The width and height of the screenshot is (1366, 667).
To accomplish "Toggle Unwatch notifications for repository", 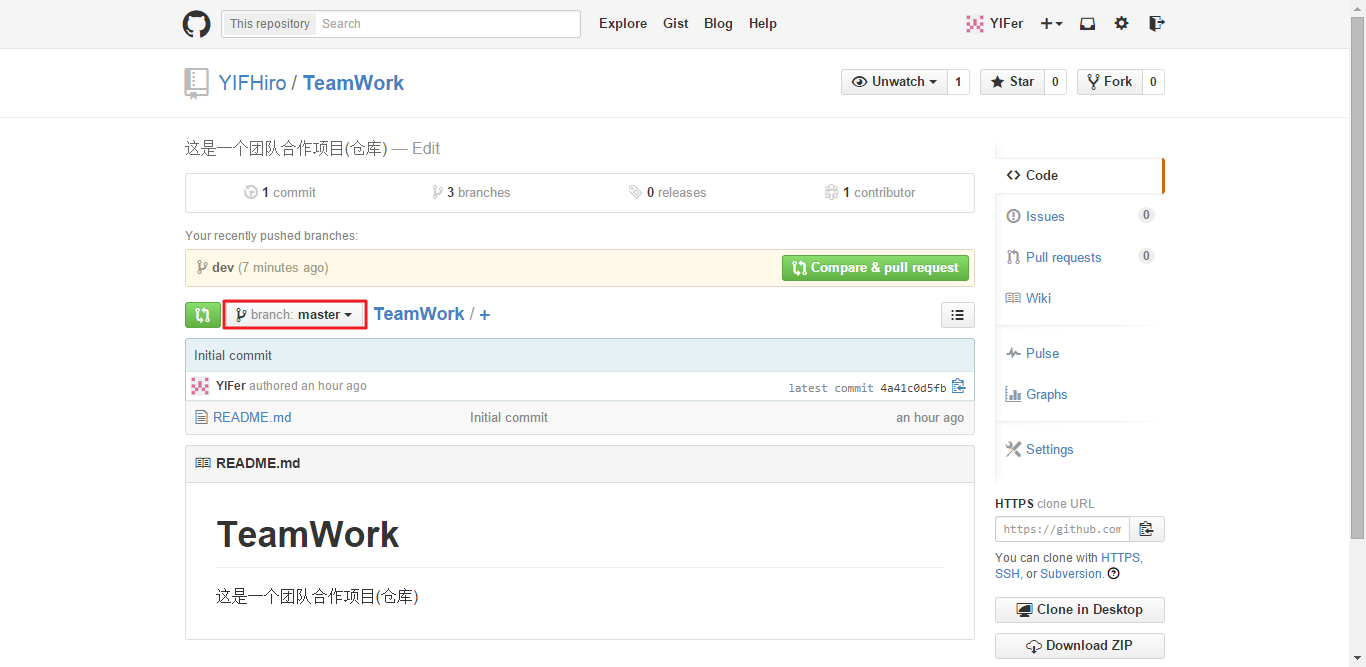I will [894, 82].
